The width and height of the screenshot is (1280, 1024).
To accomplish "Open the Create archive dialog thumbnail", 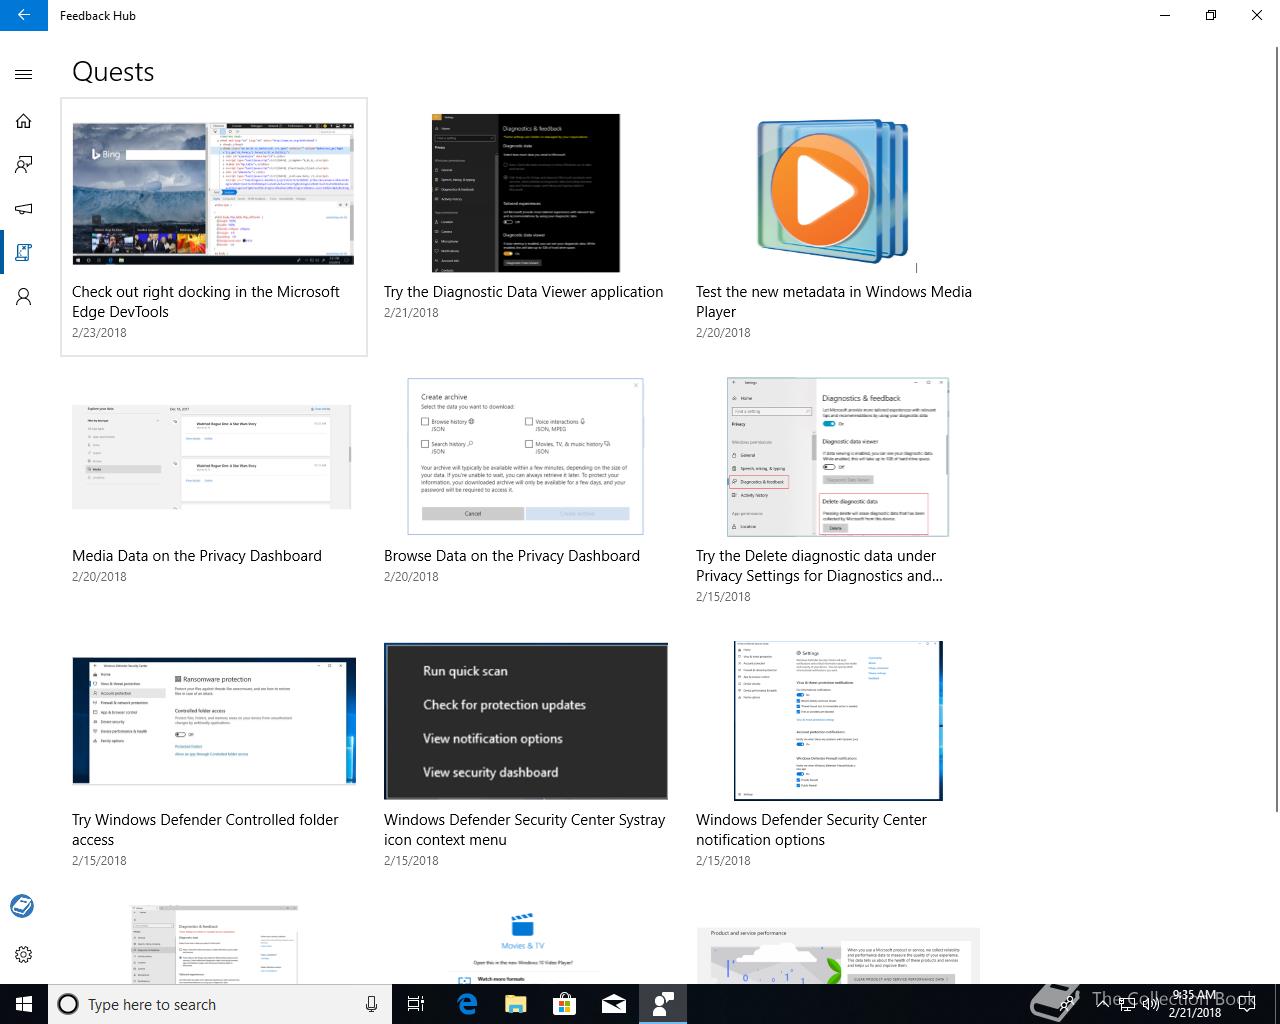I will pos(525,456).
